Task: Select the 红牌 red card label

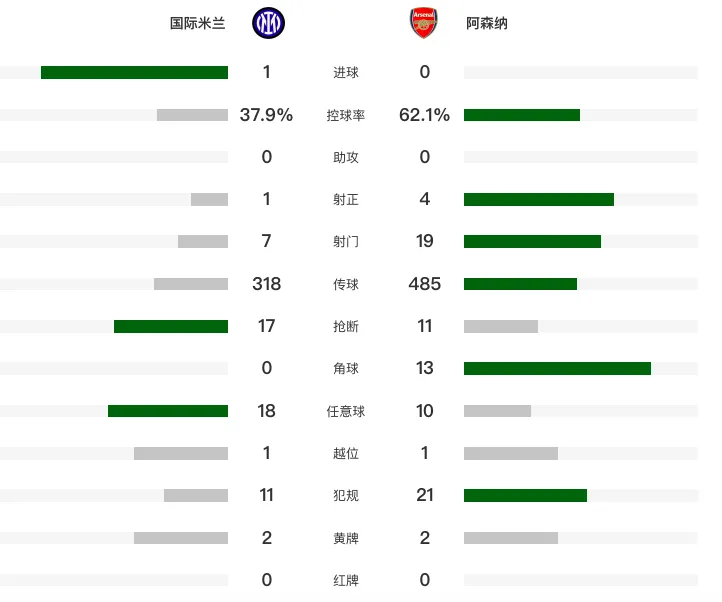Action: pos(346,580)
